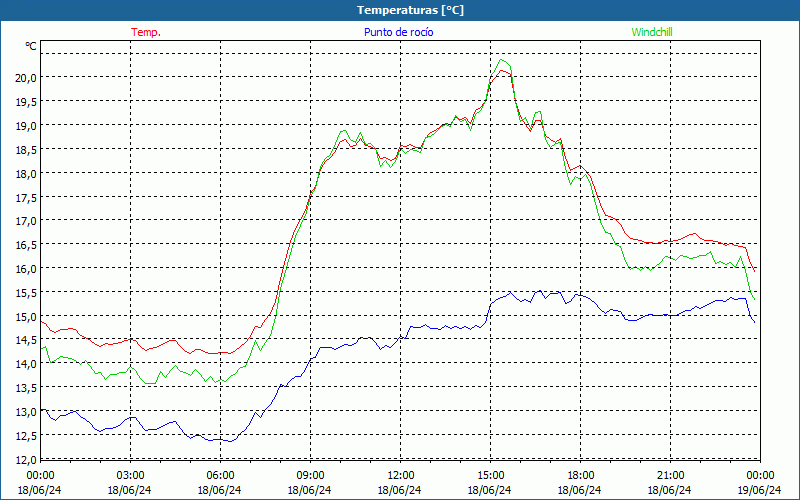Click the 15,5 y-axis value
Screen dimensions: 800x500
click(x=26, y=292)
